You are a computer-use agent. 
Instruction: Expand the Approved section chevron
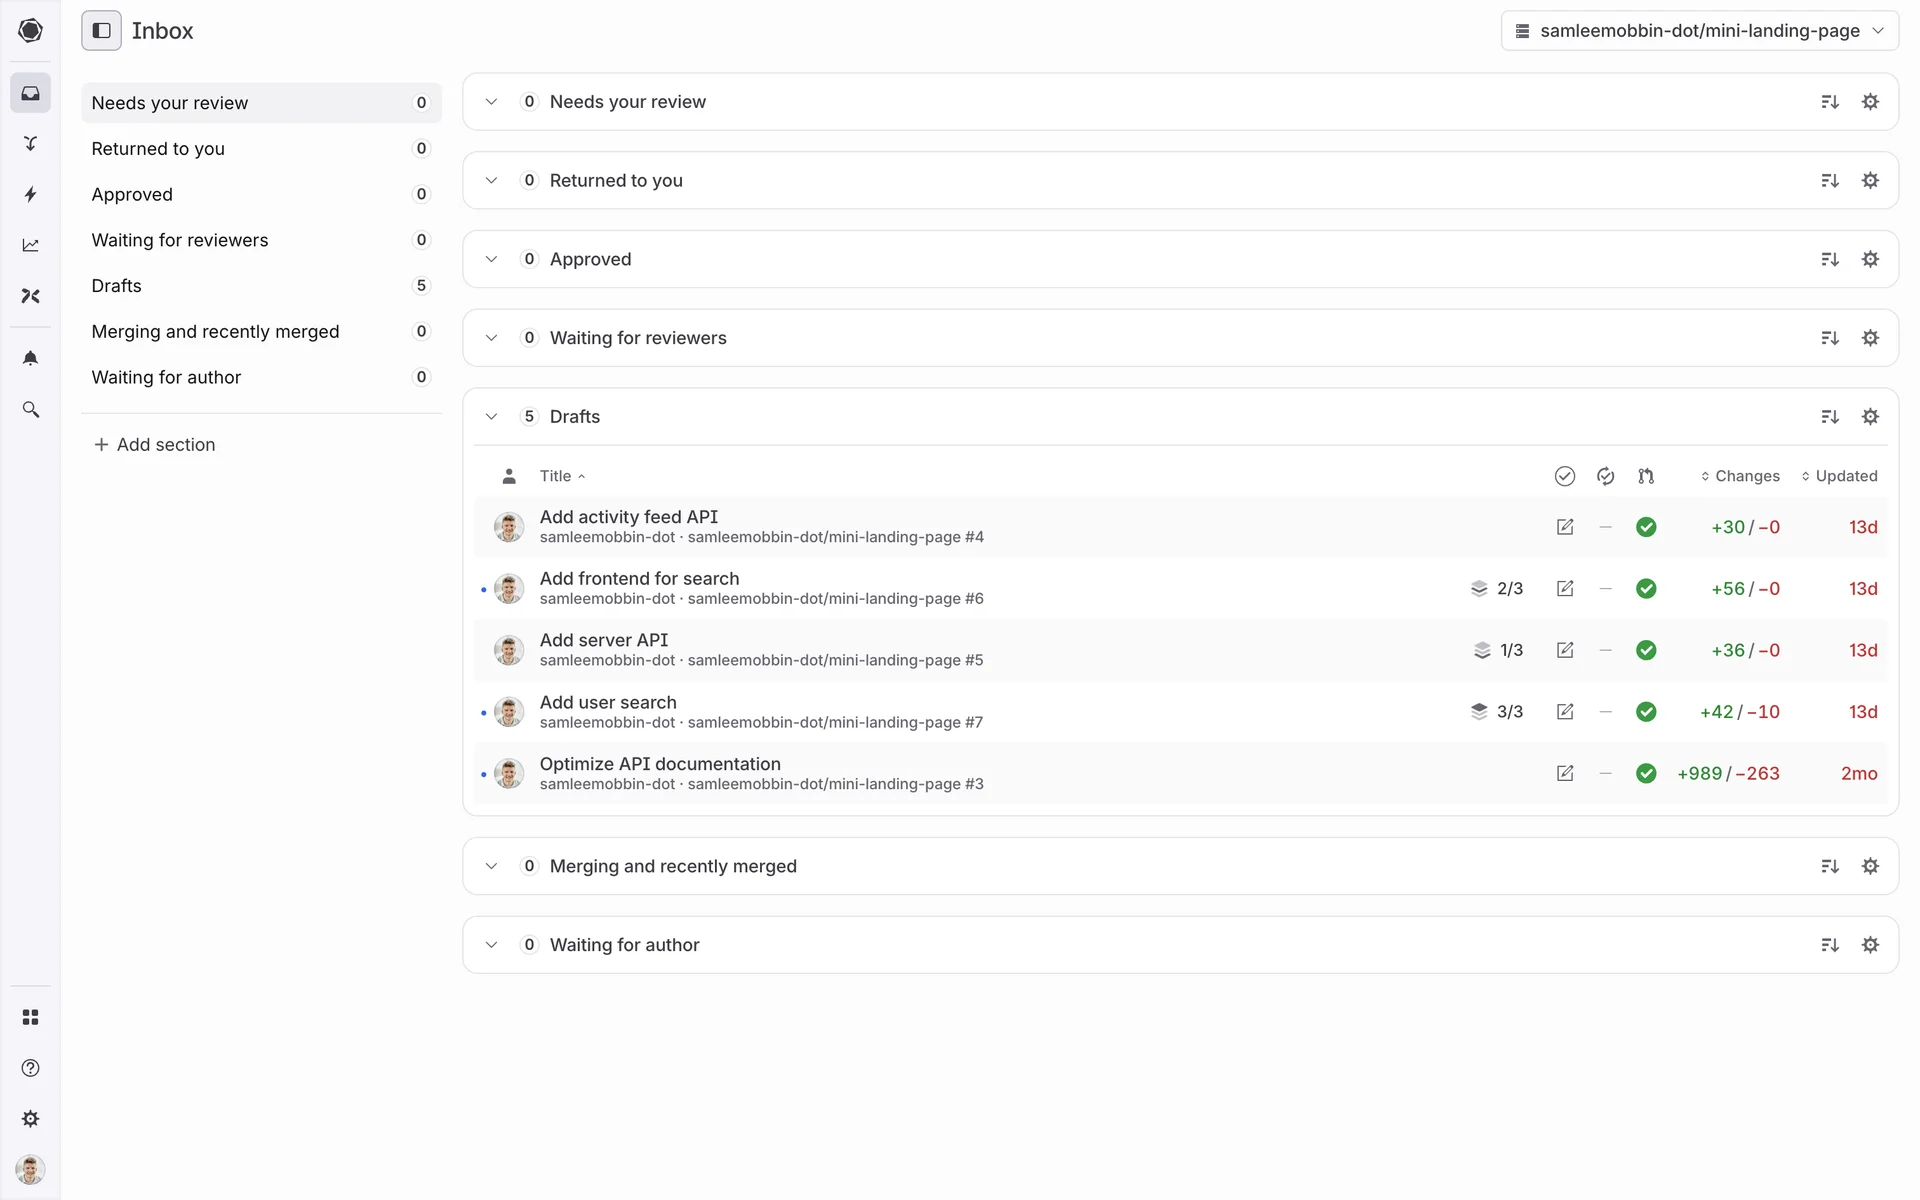(x=491, y=259)
